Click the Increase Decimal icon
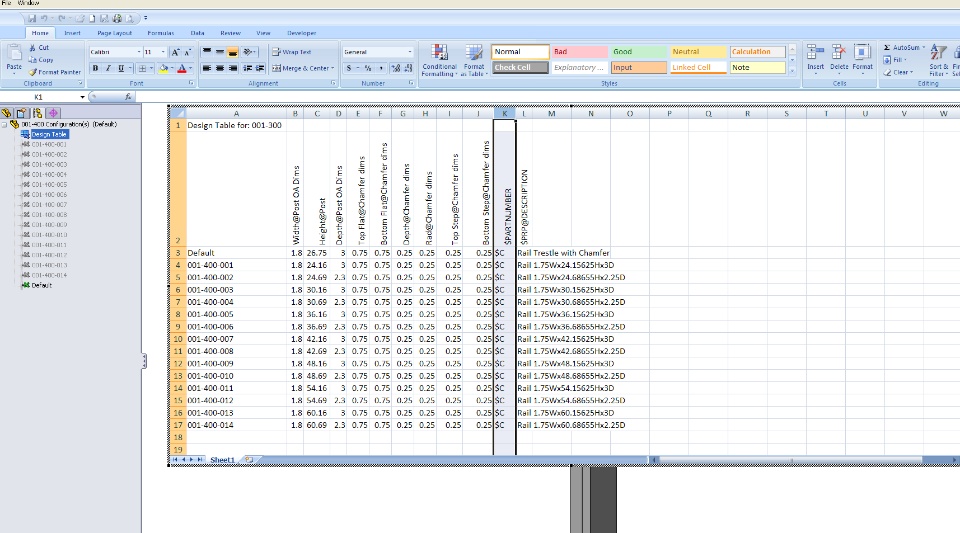Image resolution: width=960 pixels, height=533 pixels. pyautogui.click(x=396, y=69)
